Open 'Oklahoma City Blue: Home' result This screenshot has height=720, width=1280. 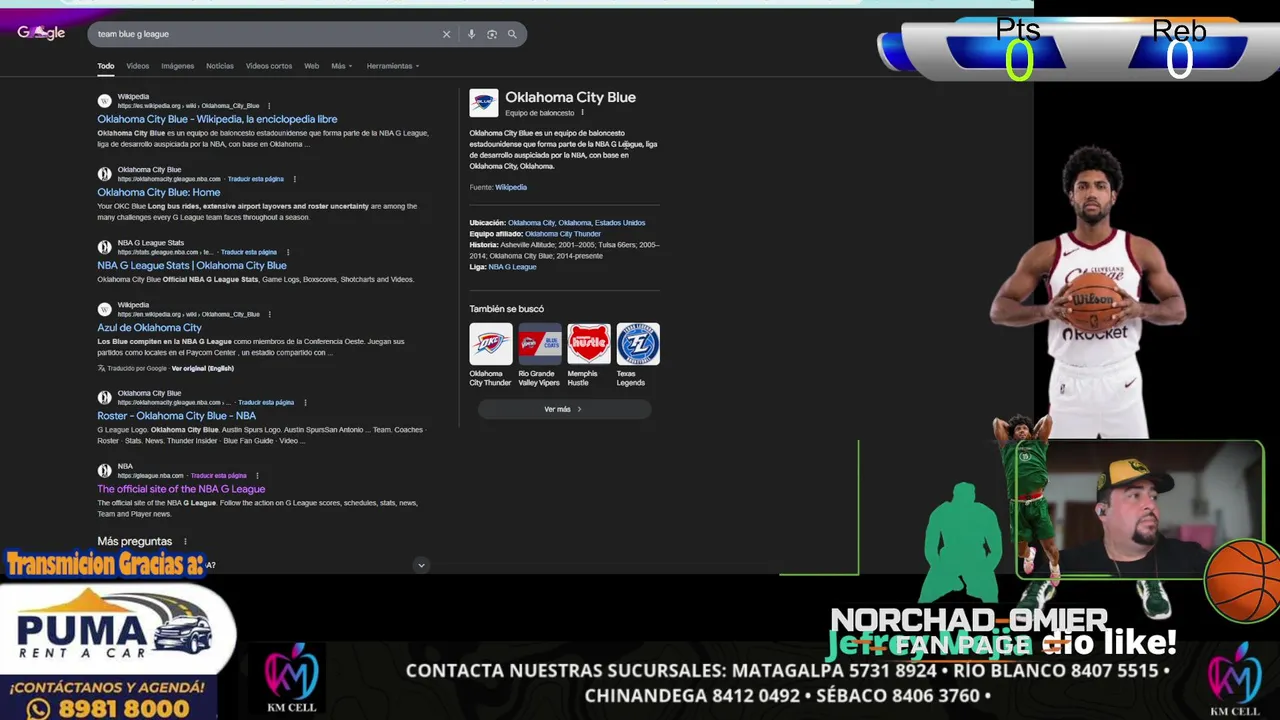pos(158,192)
